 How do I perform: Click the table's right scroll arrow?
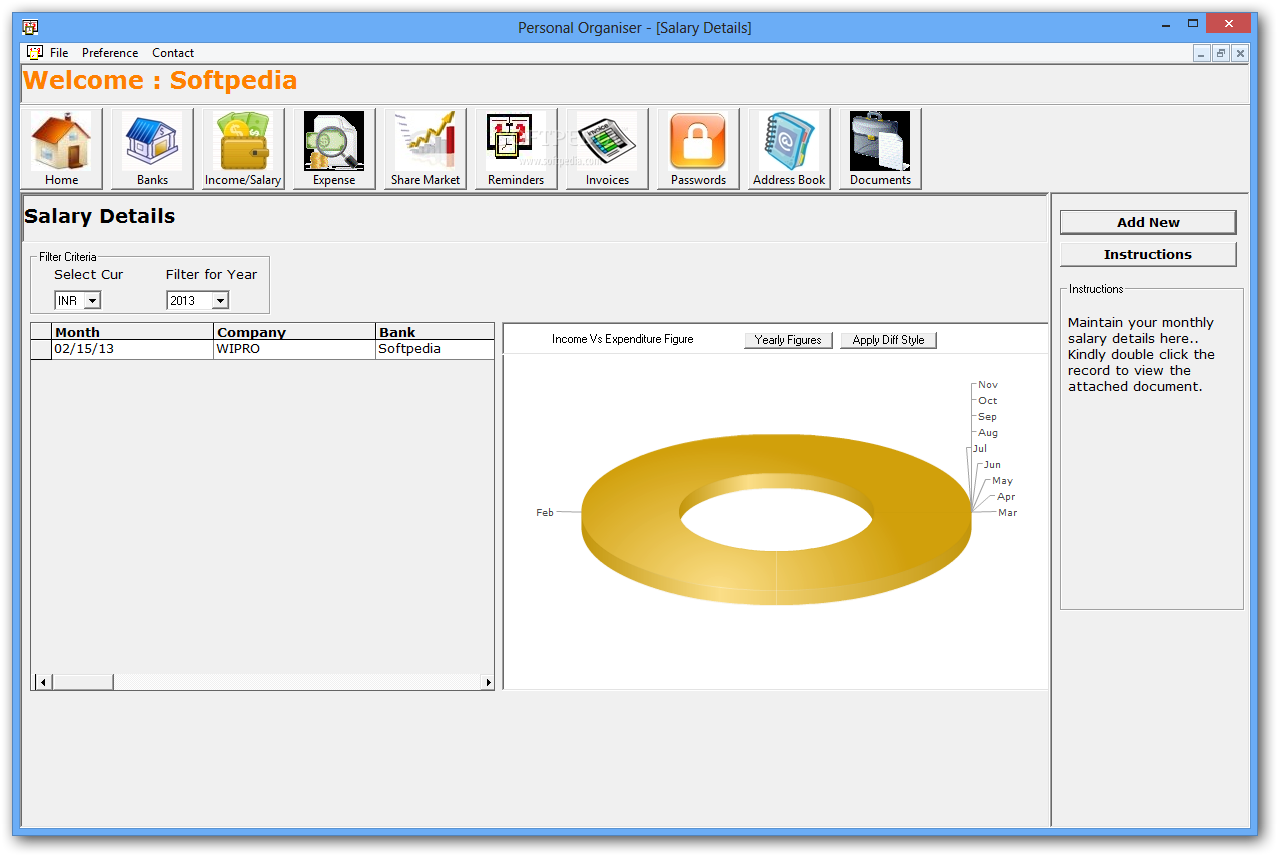[x=488, y=682]
